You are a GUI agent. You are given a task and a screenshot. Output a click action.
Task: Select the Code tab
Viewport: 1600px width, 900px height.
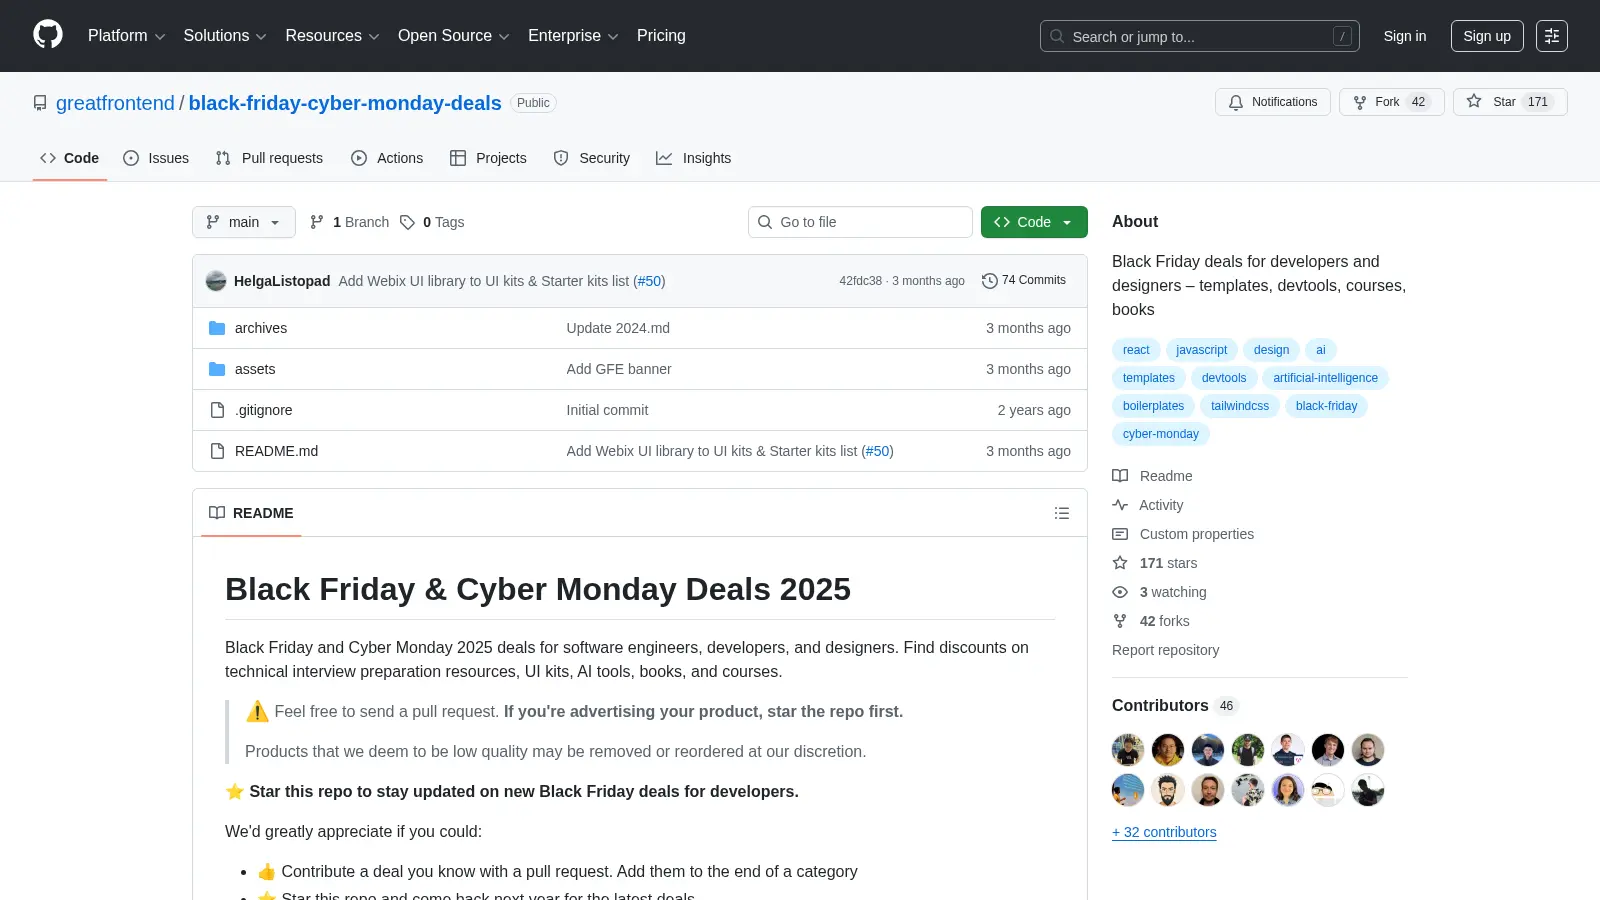(x=70, y=158)
